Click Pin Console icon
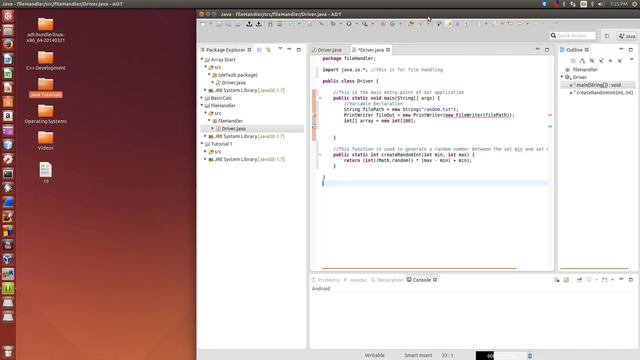This screenshot has width=640, height=360. [x=579, y=280]
